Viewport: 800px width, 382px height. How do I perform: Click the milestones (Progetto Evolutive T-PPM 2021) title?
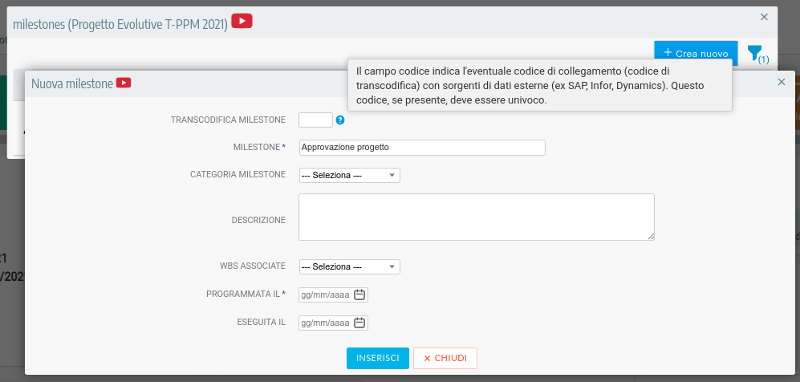click(120, 24)
